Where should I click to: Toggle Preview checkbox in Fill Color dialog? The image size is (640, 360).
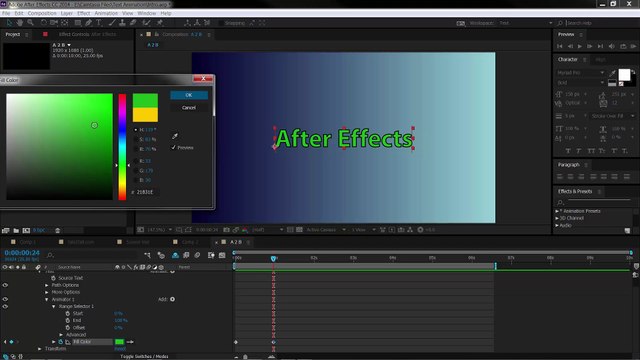pyautogui.click(x=173, y=147)
